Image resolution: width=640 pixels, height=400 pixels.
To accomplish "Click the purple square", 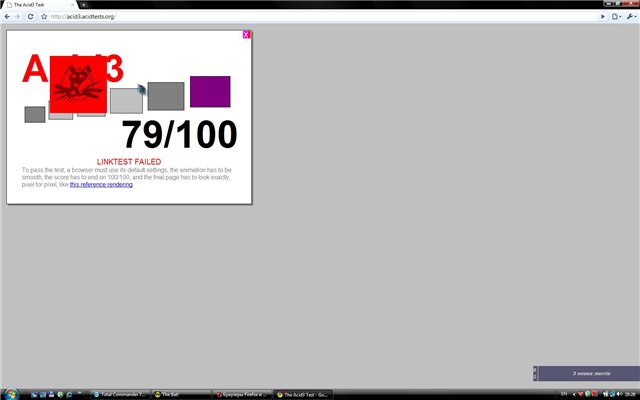I will point(210,91).
